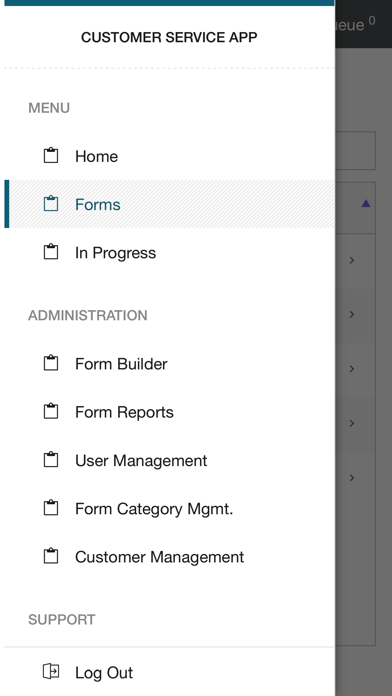Click the clipboard icon beside Forms
392x696 pixels.
[x=51, y=204]
